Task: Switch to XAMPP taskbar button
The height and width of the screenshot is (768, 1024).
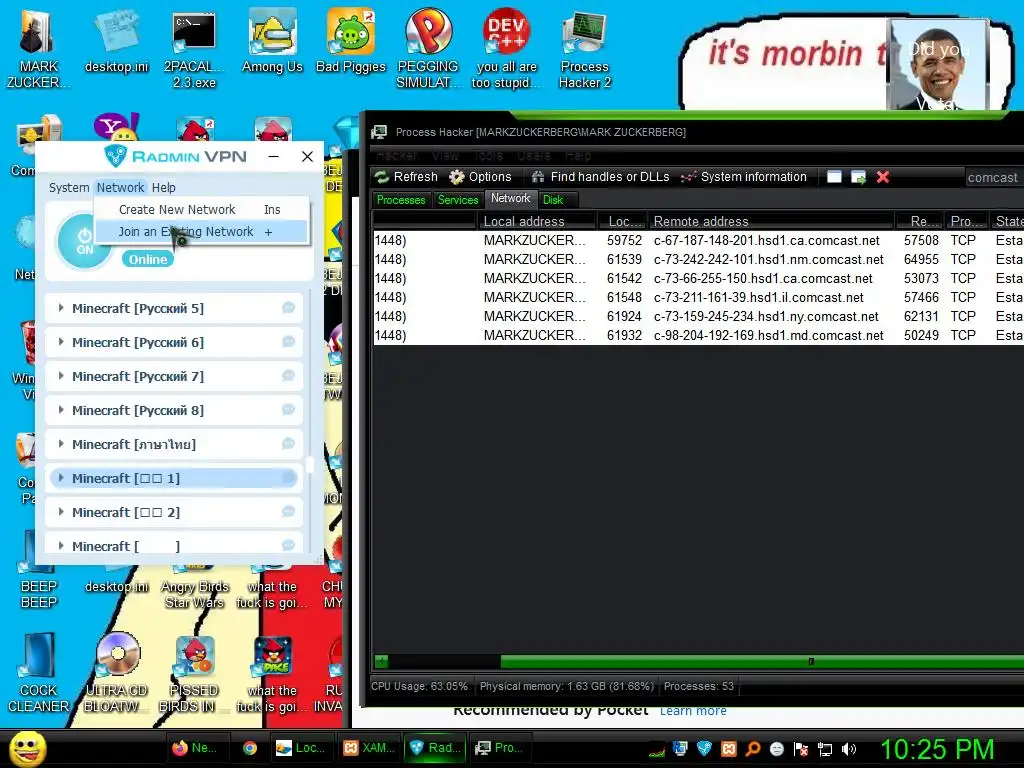Action: pos(369,748)
